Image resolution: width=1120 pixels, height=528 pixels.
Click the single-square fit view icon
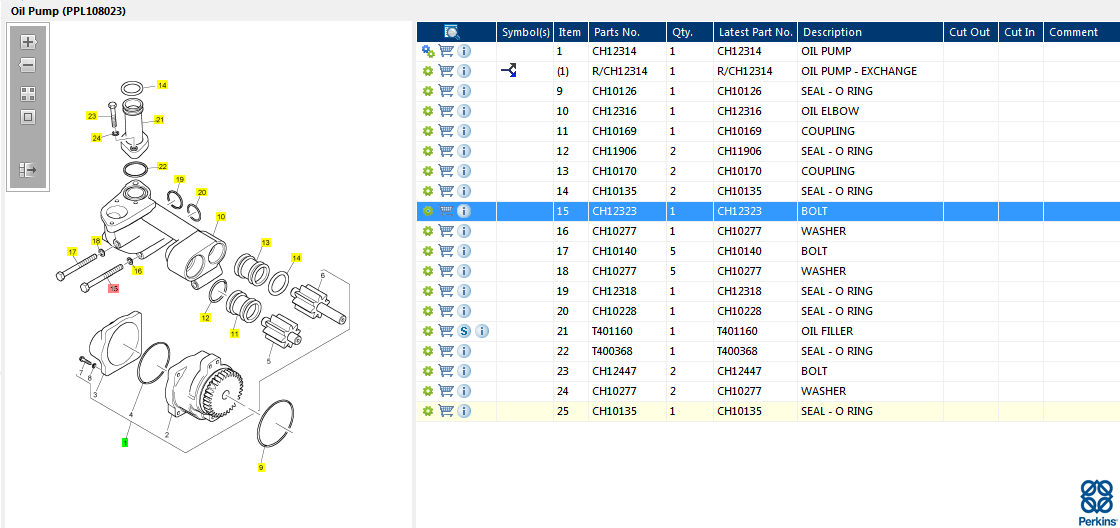point(28,117)
